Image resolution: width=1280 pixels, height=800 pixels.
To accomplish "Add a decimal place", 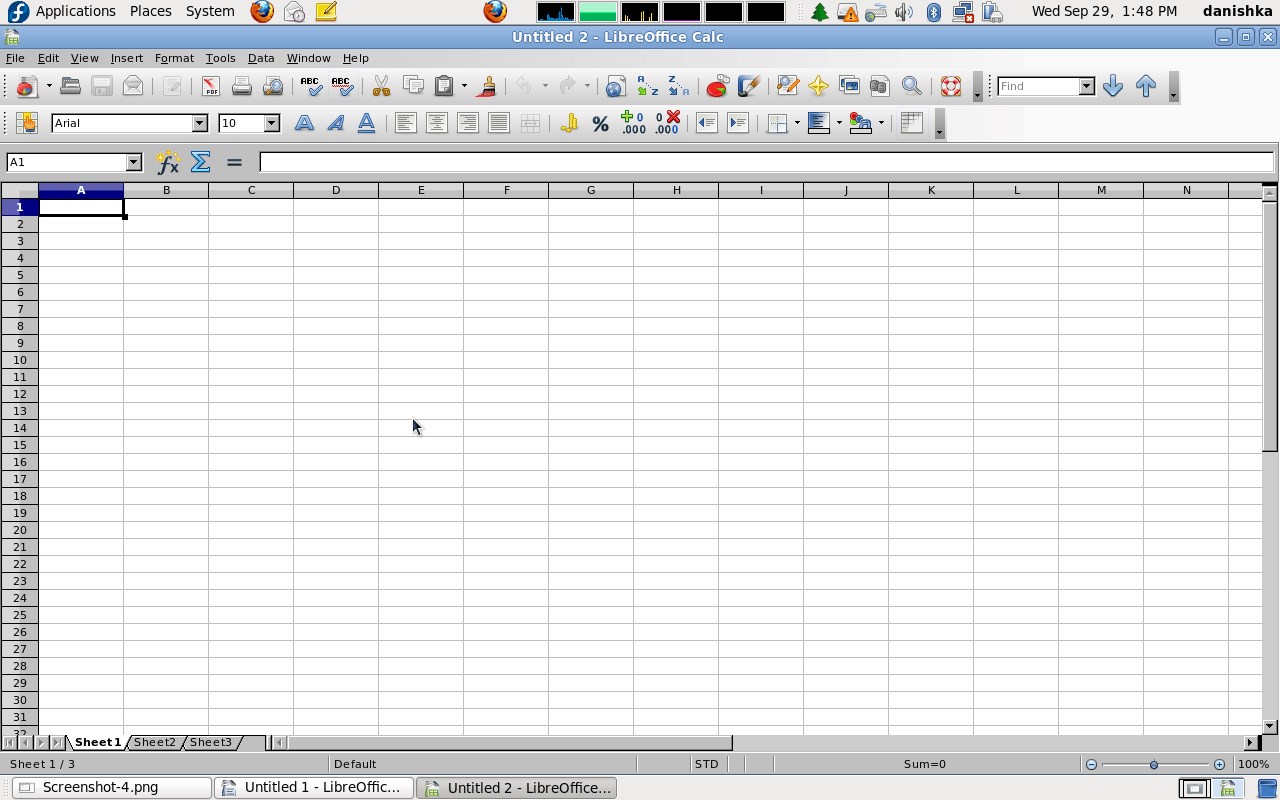I will pos(633,123).
